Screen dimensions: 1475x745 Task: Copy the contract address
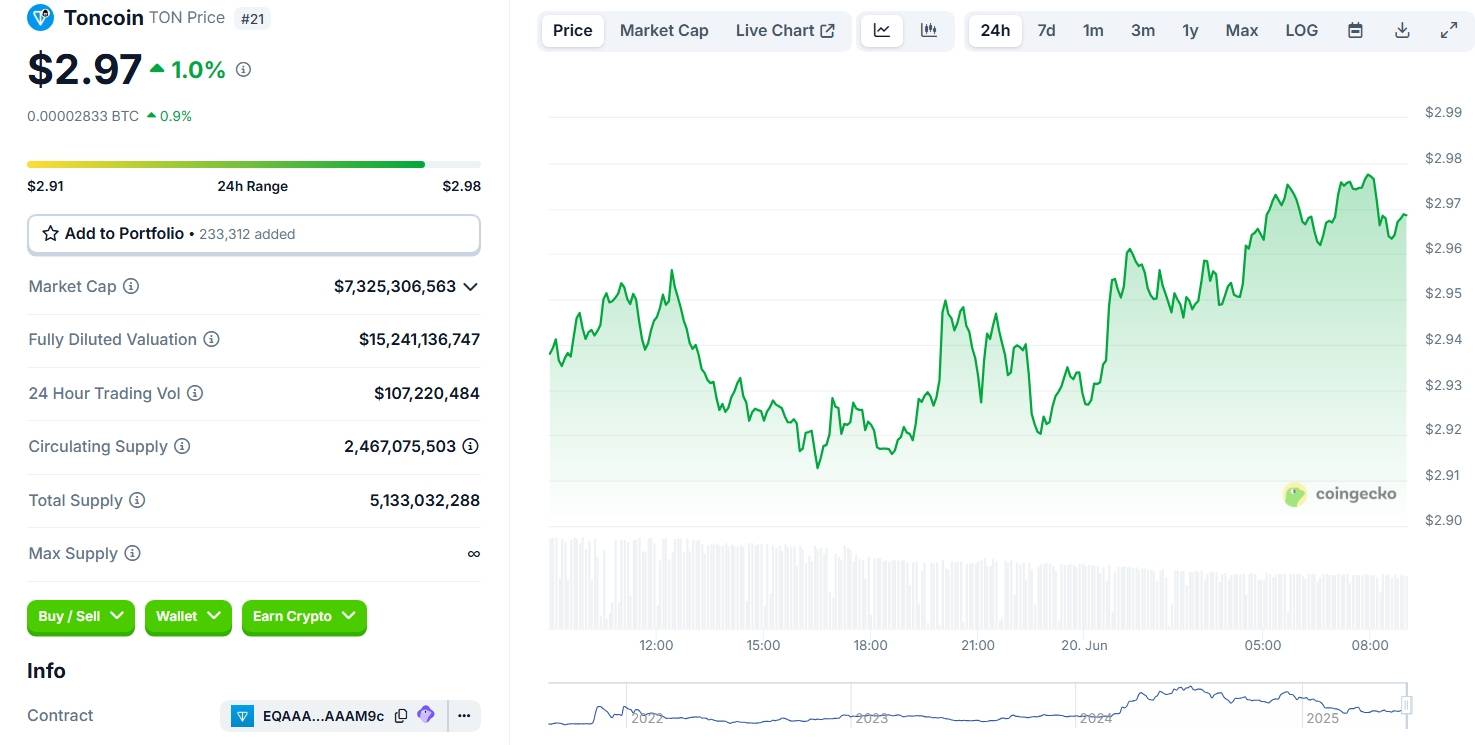click(x=401, y=715)
